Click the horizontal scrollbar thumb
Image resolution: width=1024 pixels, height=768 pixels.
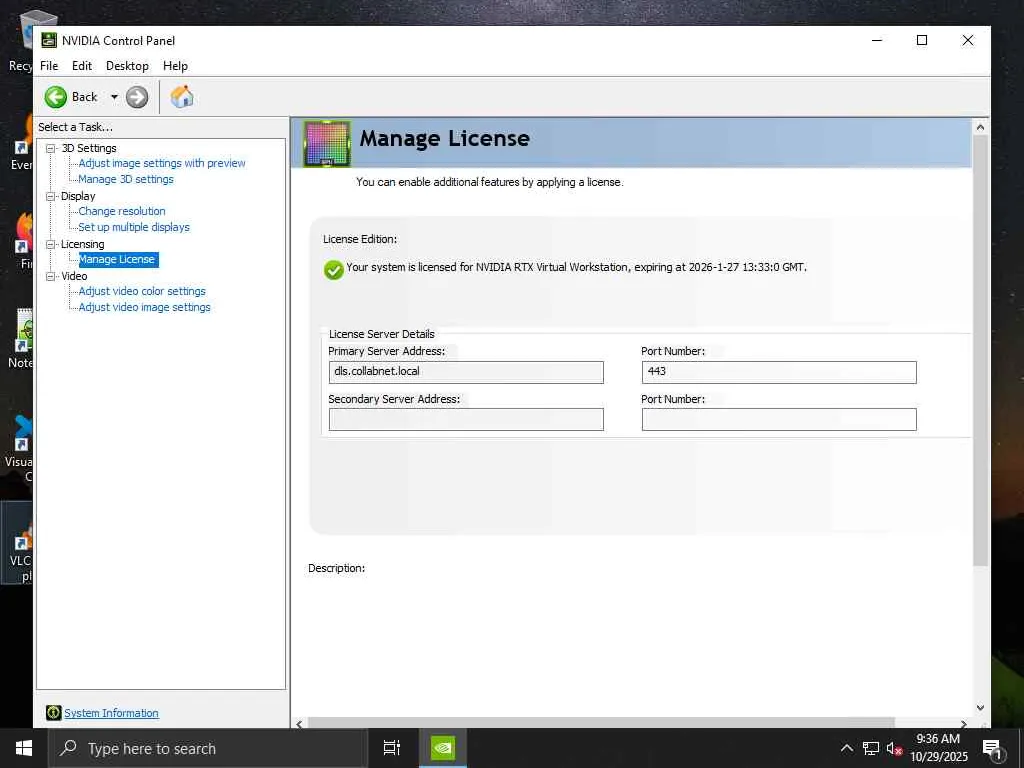[601, 723]
